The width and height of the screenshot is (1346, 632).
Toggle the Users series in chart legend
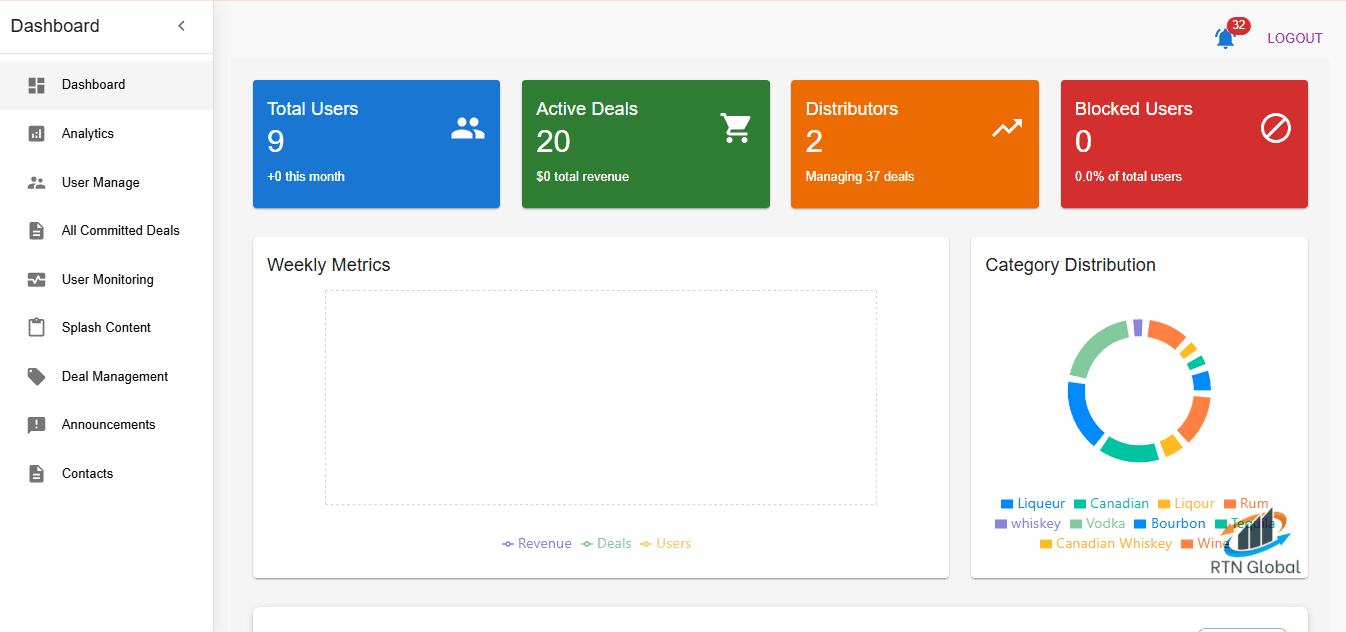coord(666,544)
